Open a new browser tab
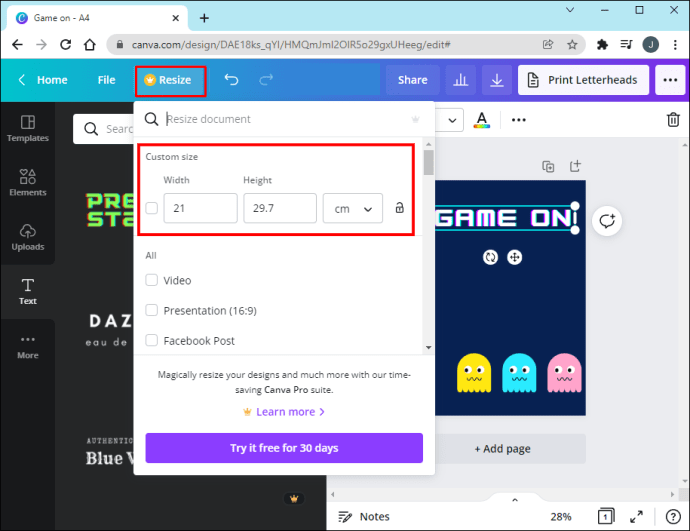690x531 pixels. (204, 18)
